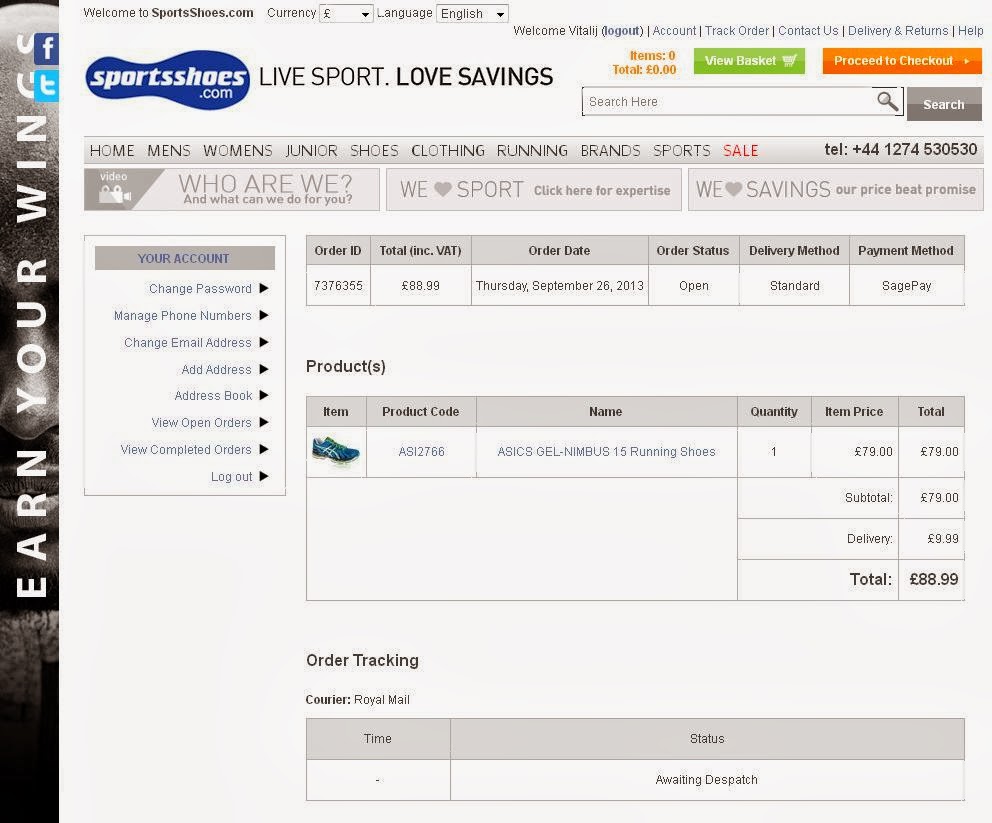Click the Address Book link
The height and width of the screenshot is (823, 992).
213,395
